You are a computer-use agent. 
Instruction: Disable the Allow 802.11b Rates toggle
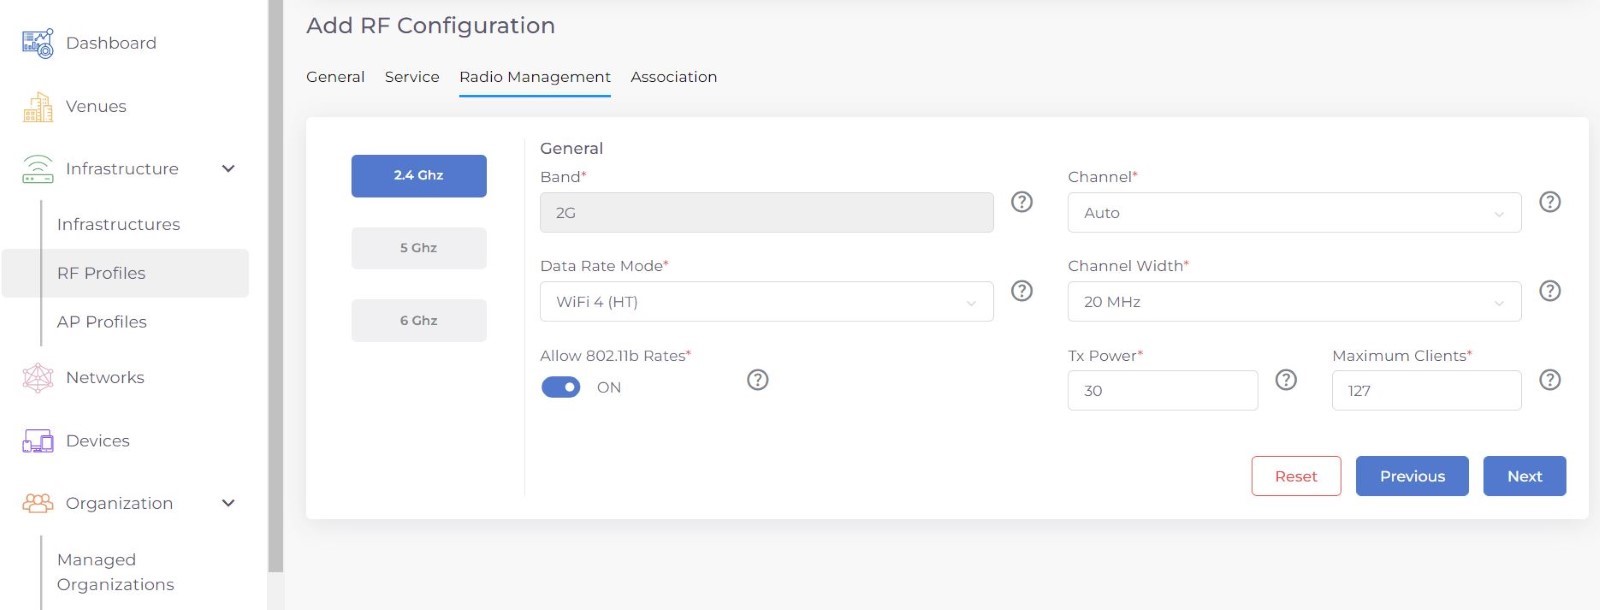[561, 387]
